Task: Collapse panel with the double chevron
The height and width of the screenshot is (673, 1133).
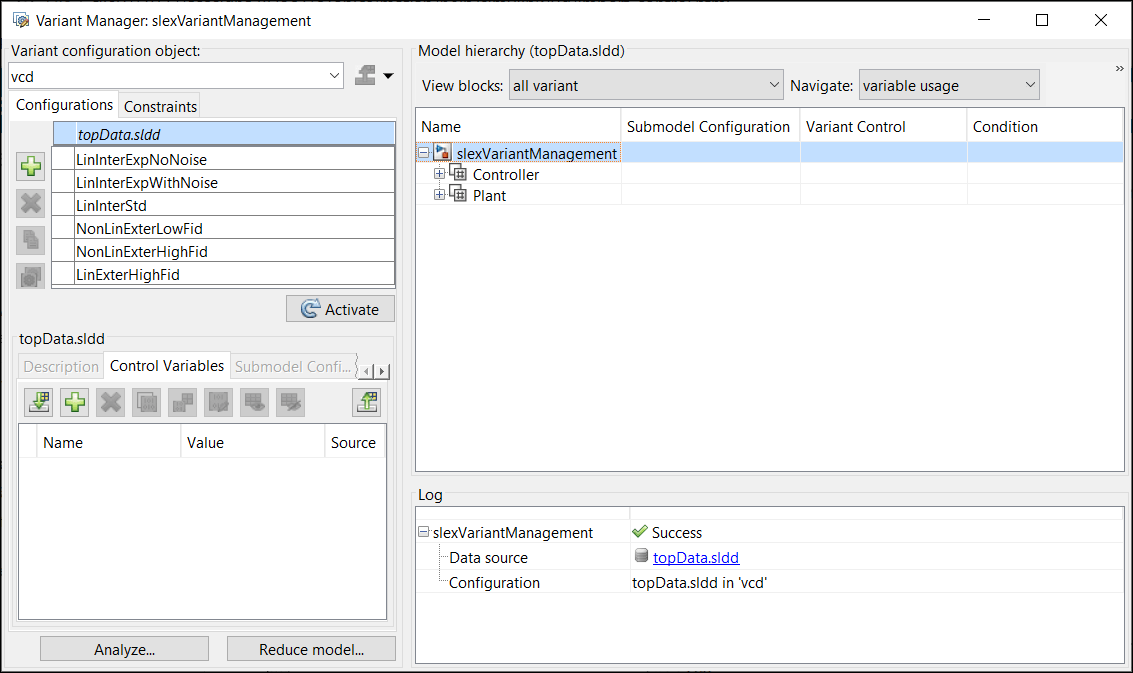Action: point(1119,68)
